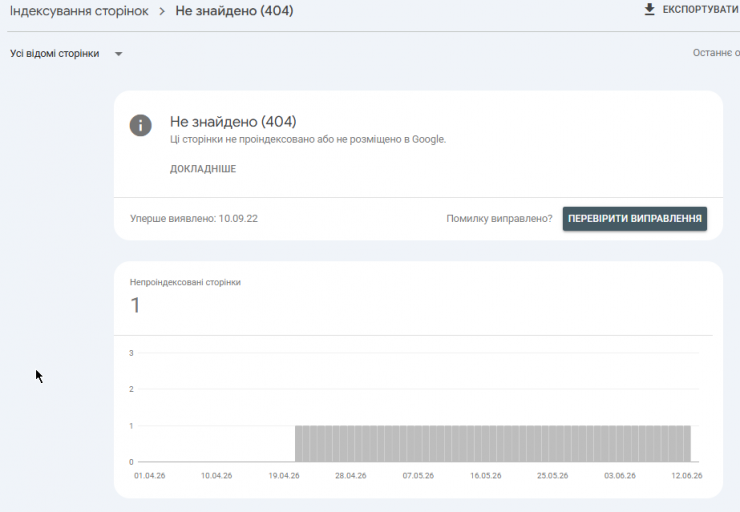Click the 01.04.26 date on chart axis
Screen dimensions: 740x512
[150, 476]
